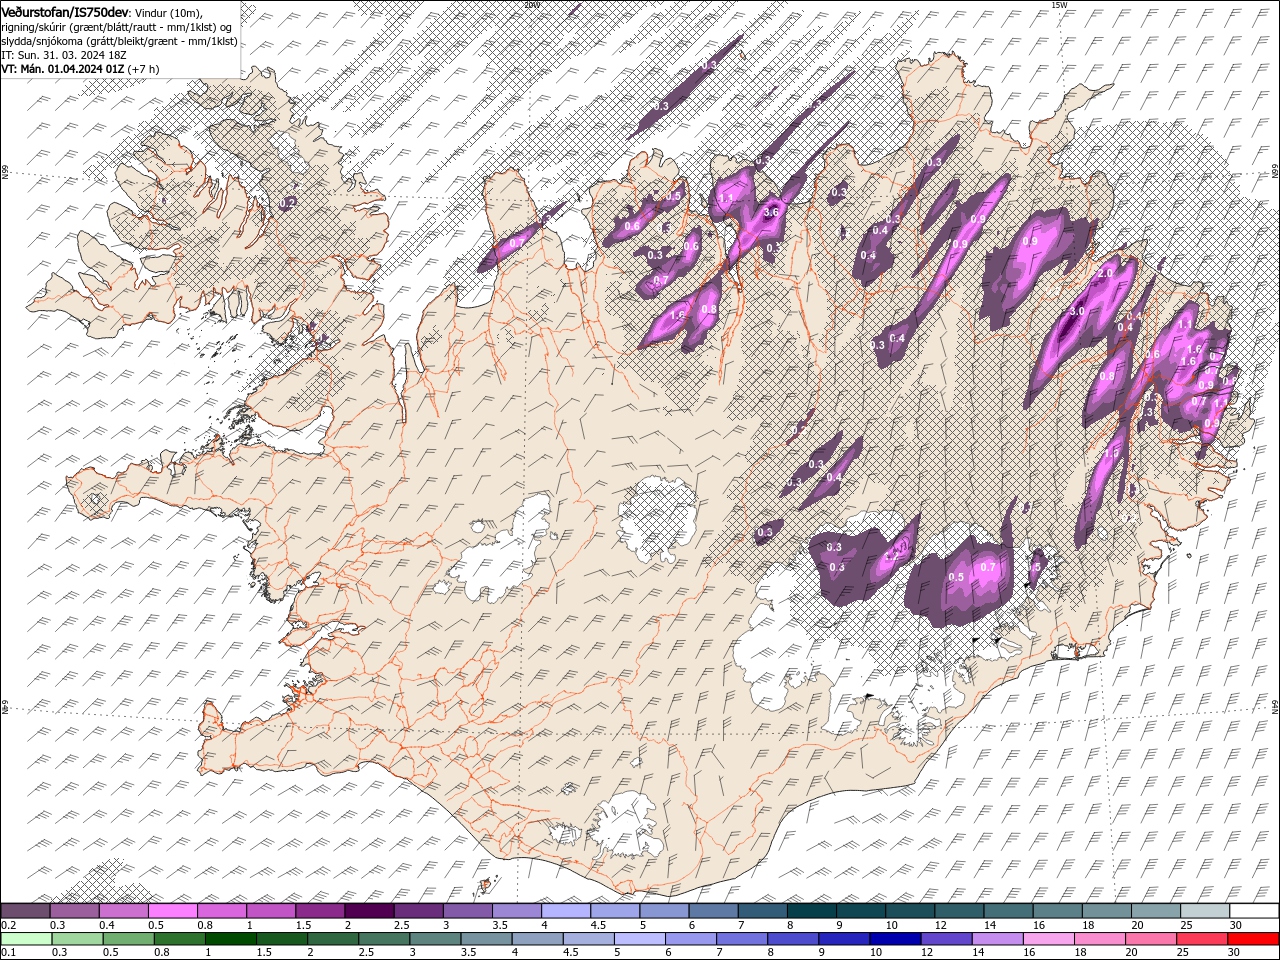
Task: Click the Veðurstofan/IS750dev title text
Action: [x=66, y=11]
